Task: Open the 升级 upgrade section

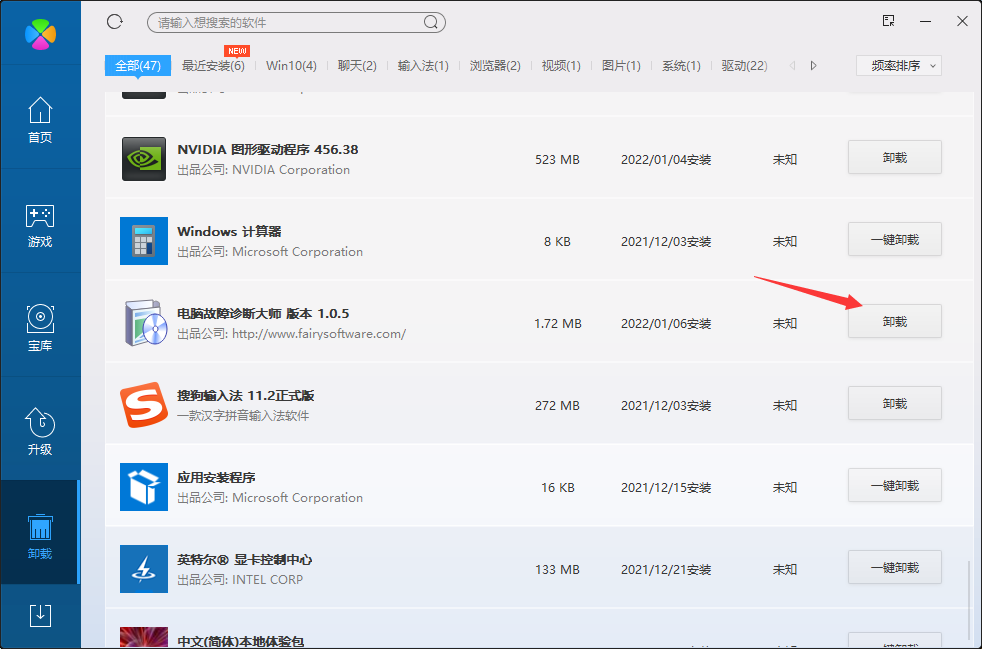Action: pyautogui.click(x=40, y=432)
